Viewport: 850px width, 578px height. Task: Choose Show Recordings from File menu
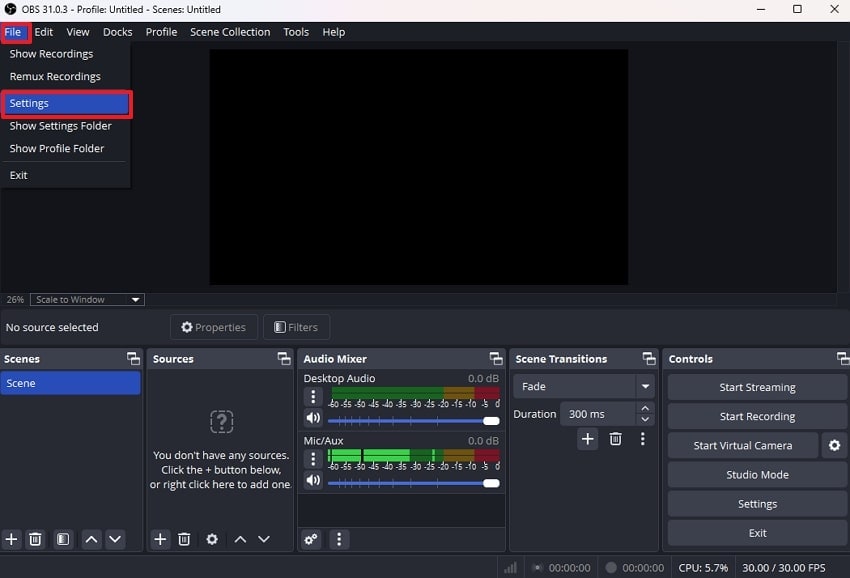[65, 54]
